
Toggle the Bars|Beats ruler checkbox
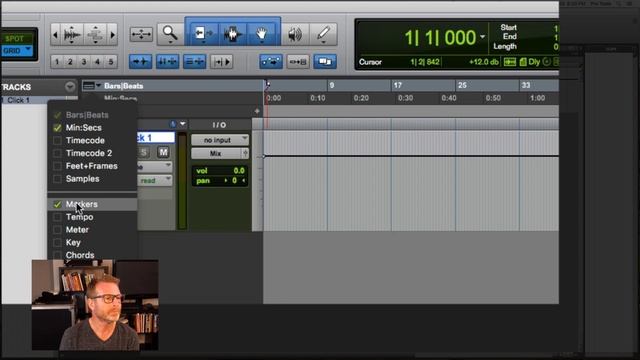point(57,115)
